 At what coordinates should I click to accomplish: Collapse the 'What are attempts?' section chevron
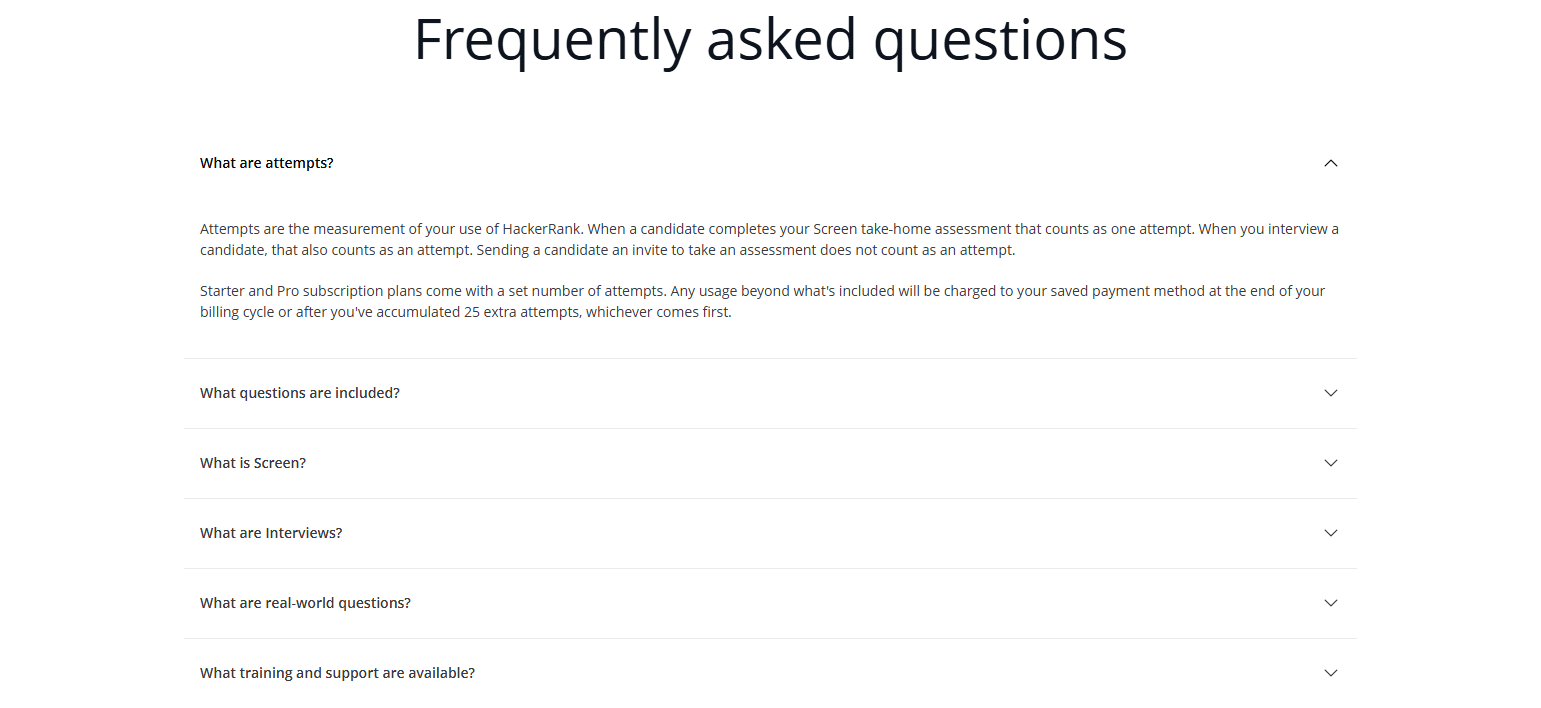(1330, 162)
